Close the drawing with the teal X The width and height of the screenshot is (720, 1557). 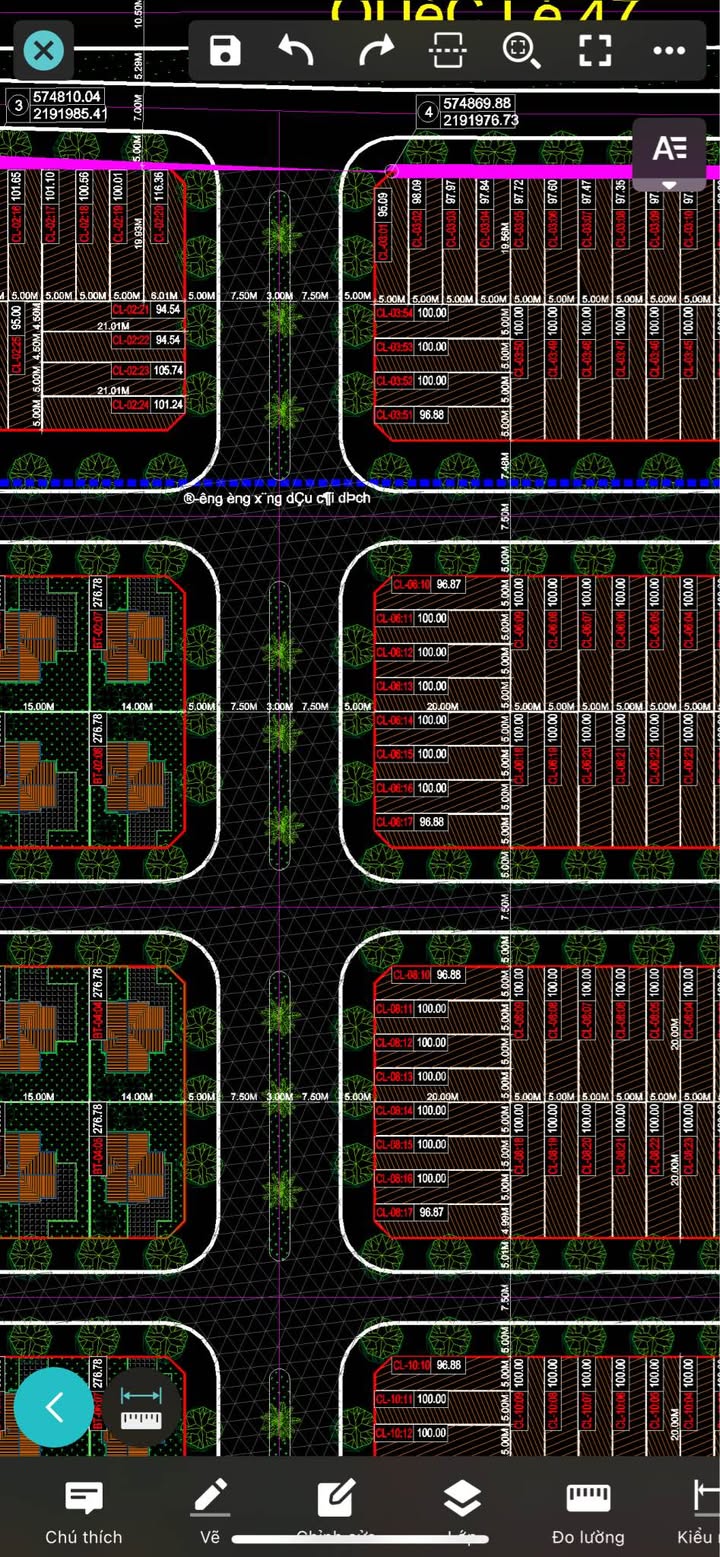click(43, 50)
